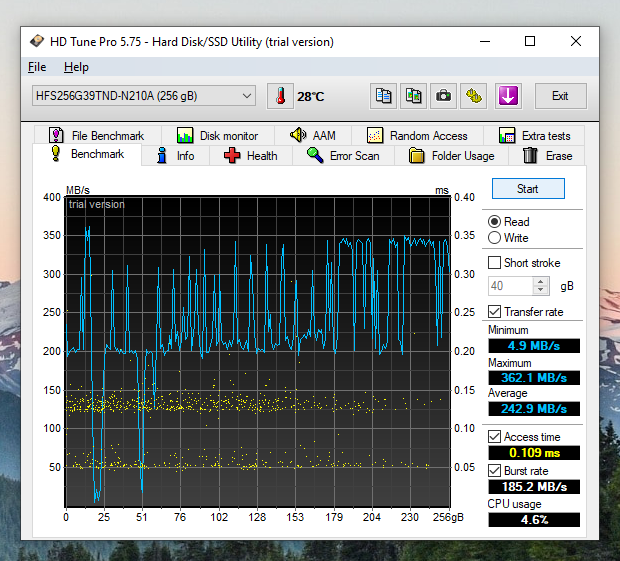Click the HD Tune app icon in title bar
This screenshot has height=561, width=620.
pyautogui.click(x=37, y=41)
